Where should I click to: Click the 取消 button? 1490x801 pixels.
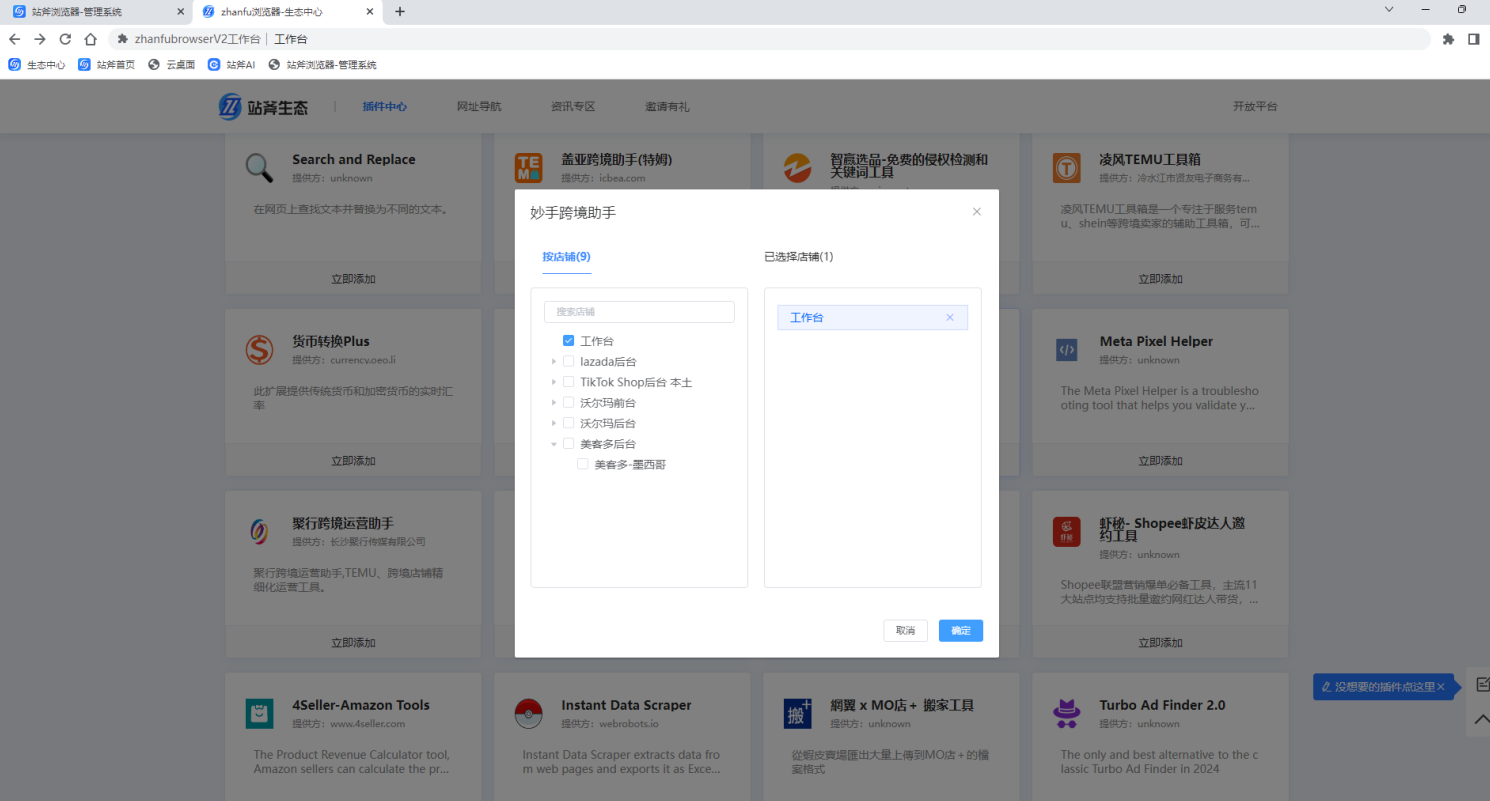pos(905,631)
